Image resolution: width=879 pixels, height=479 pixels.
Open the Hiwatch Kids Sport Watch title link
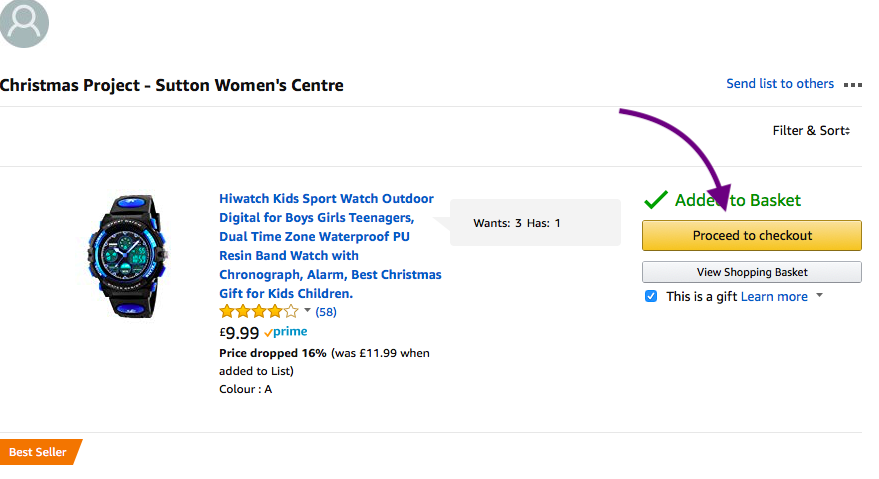(x=330, y=246)
